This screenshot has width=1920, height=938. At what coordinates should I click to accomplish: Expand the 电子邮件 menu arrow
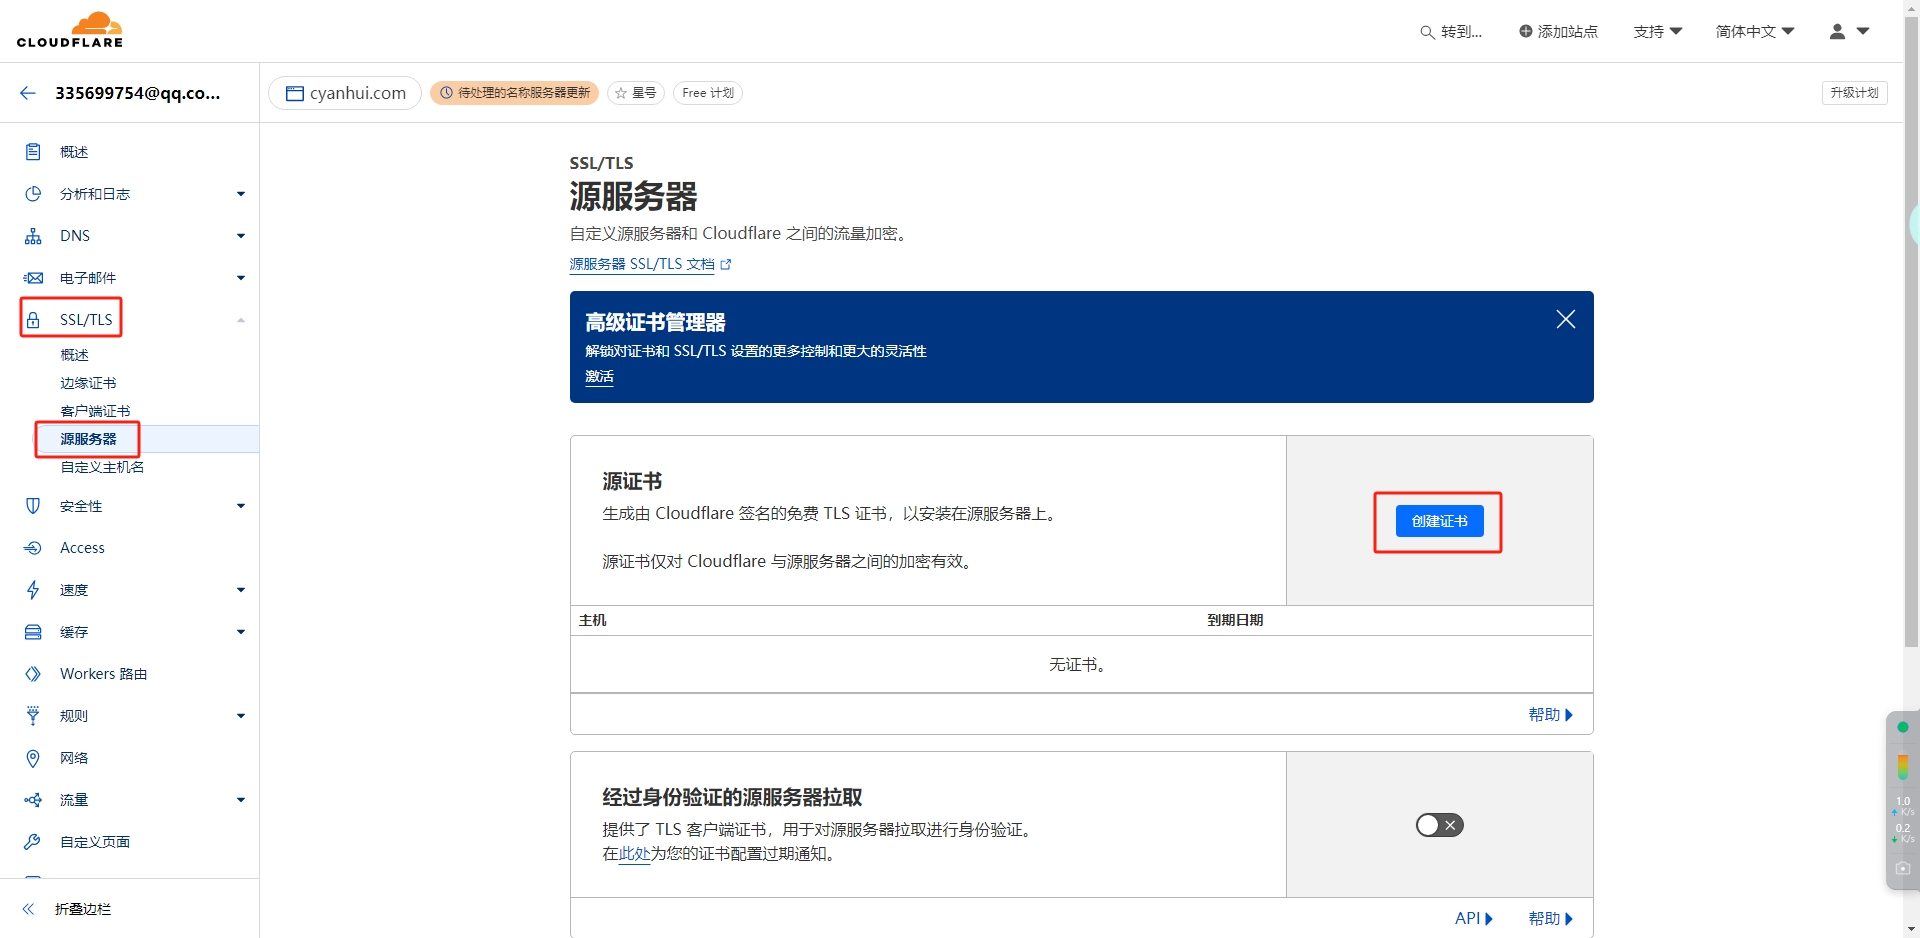coord(241,278)
